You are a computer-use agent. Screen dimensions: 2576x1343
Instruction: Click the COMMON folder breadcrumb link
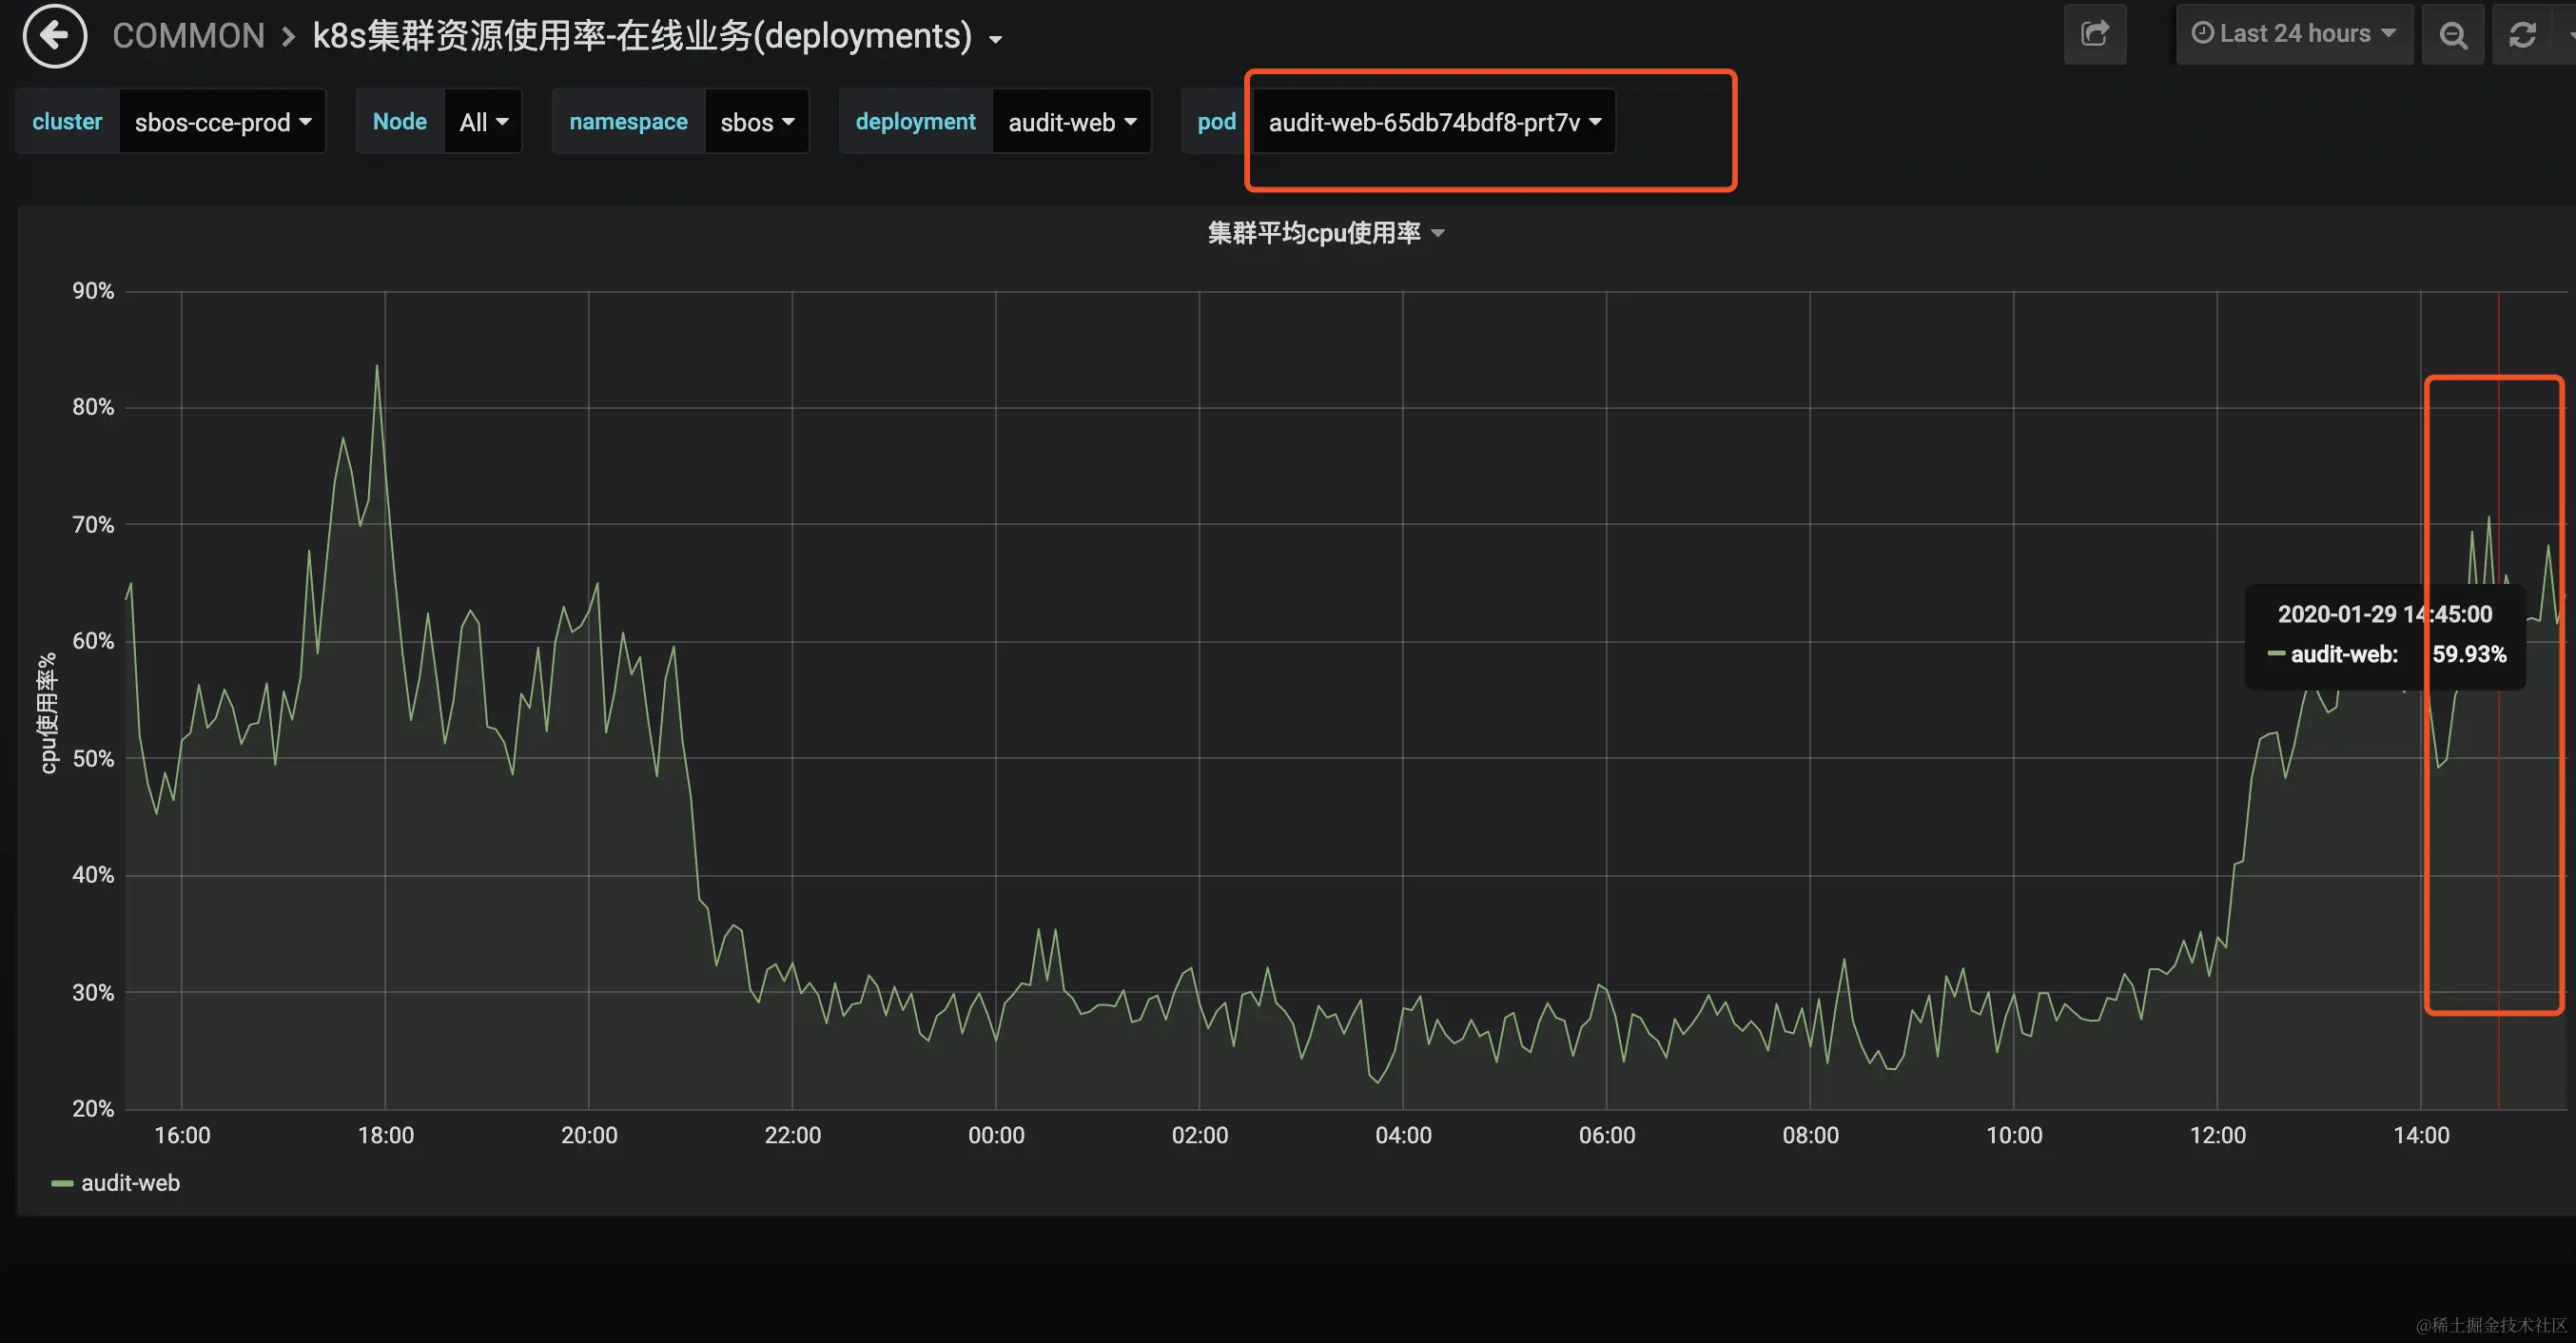coord(188,36)
